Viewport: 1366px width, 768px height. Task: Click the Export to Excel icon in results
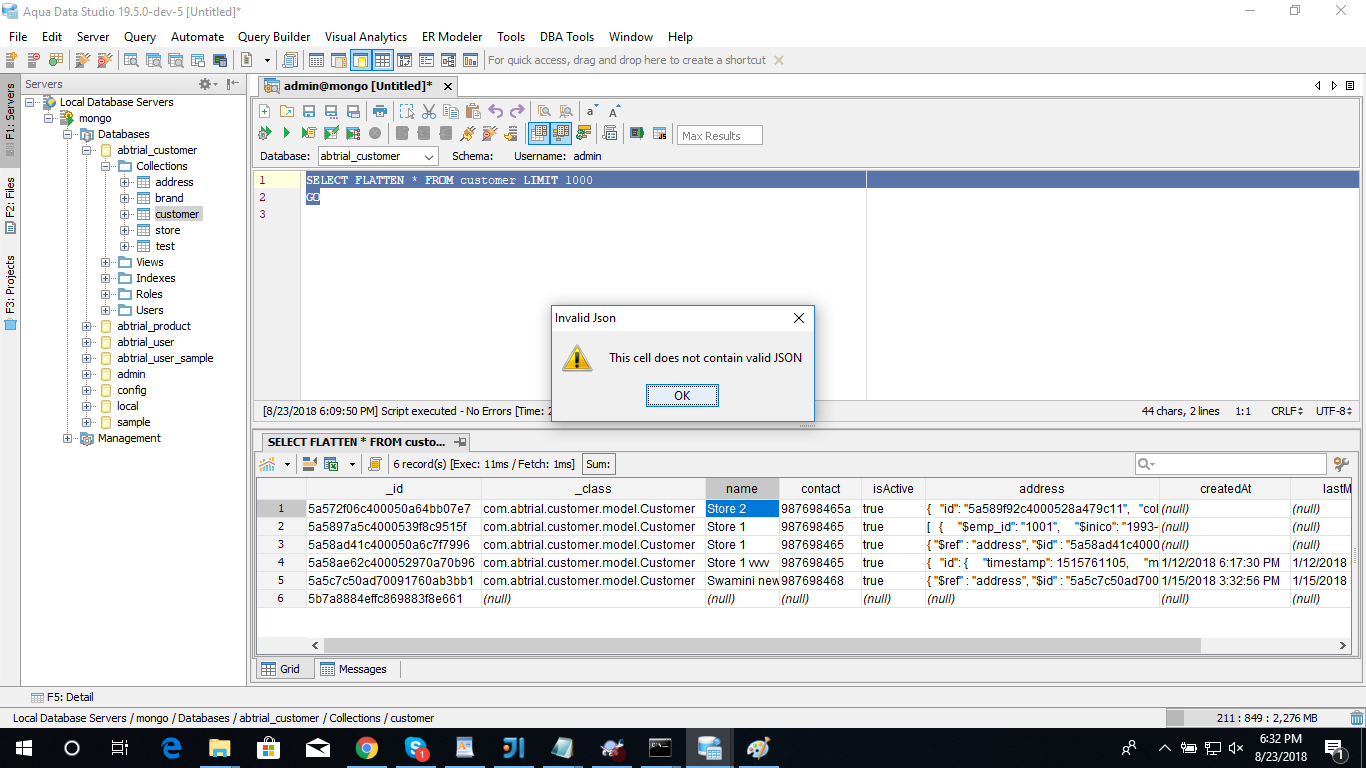click(x=331, y=464)
